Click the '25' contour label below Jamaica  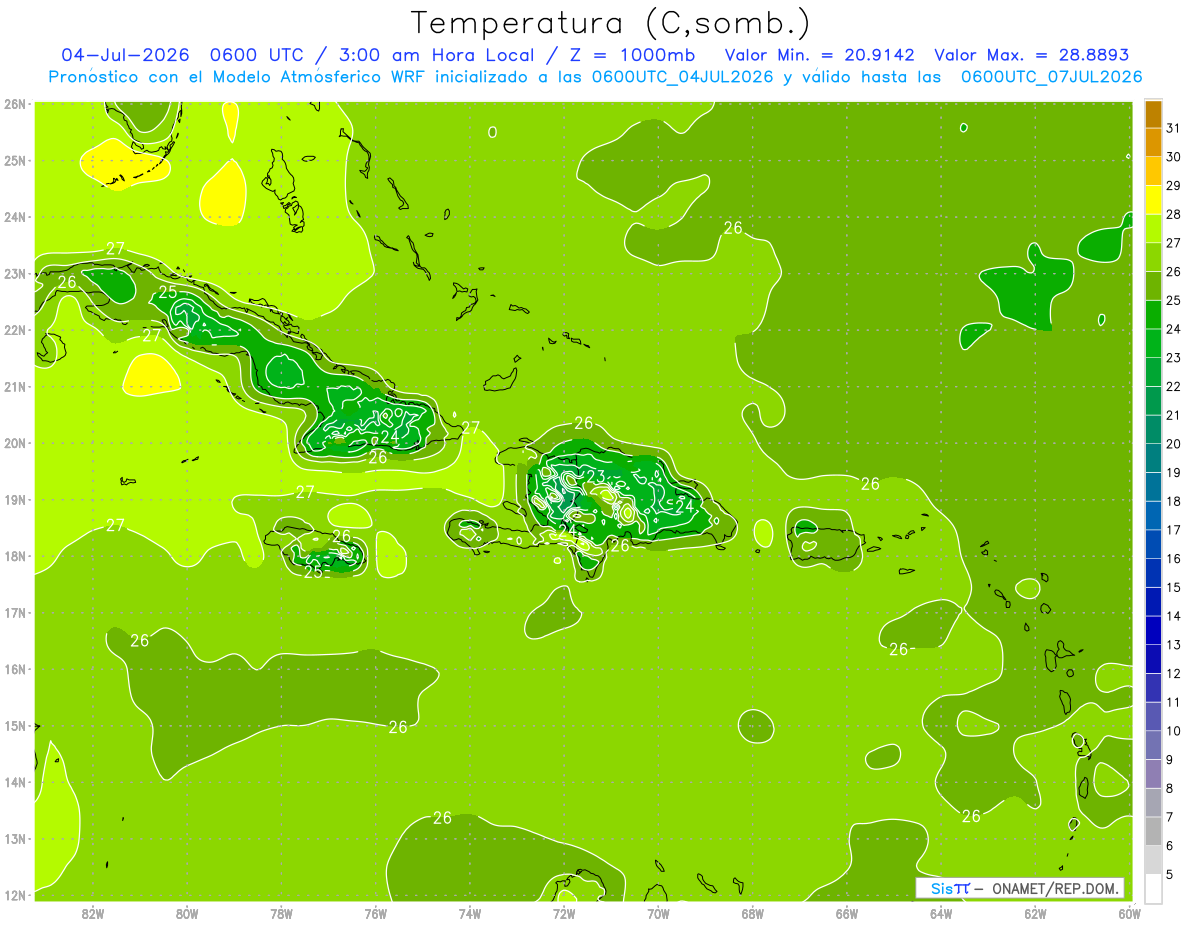point(313,572)
